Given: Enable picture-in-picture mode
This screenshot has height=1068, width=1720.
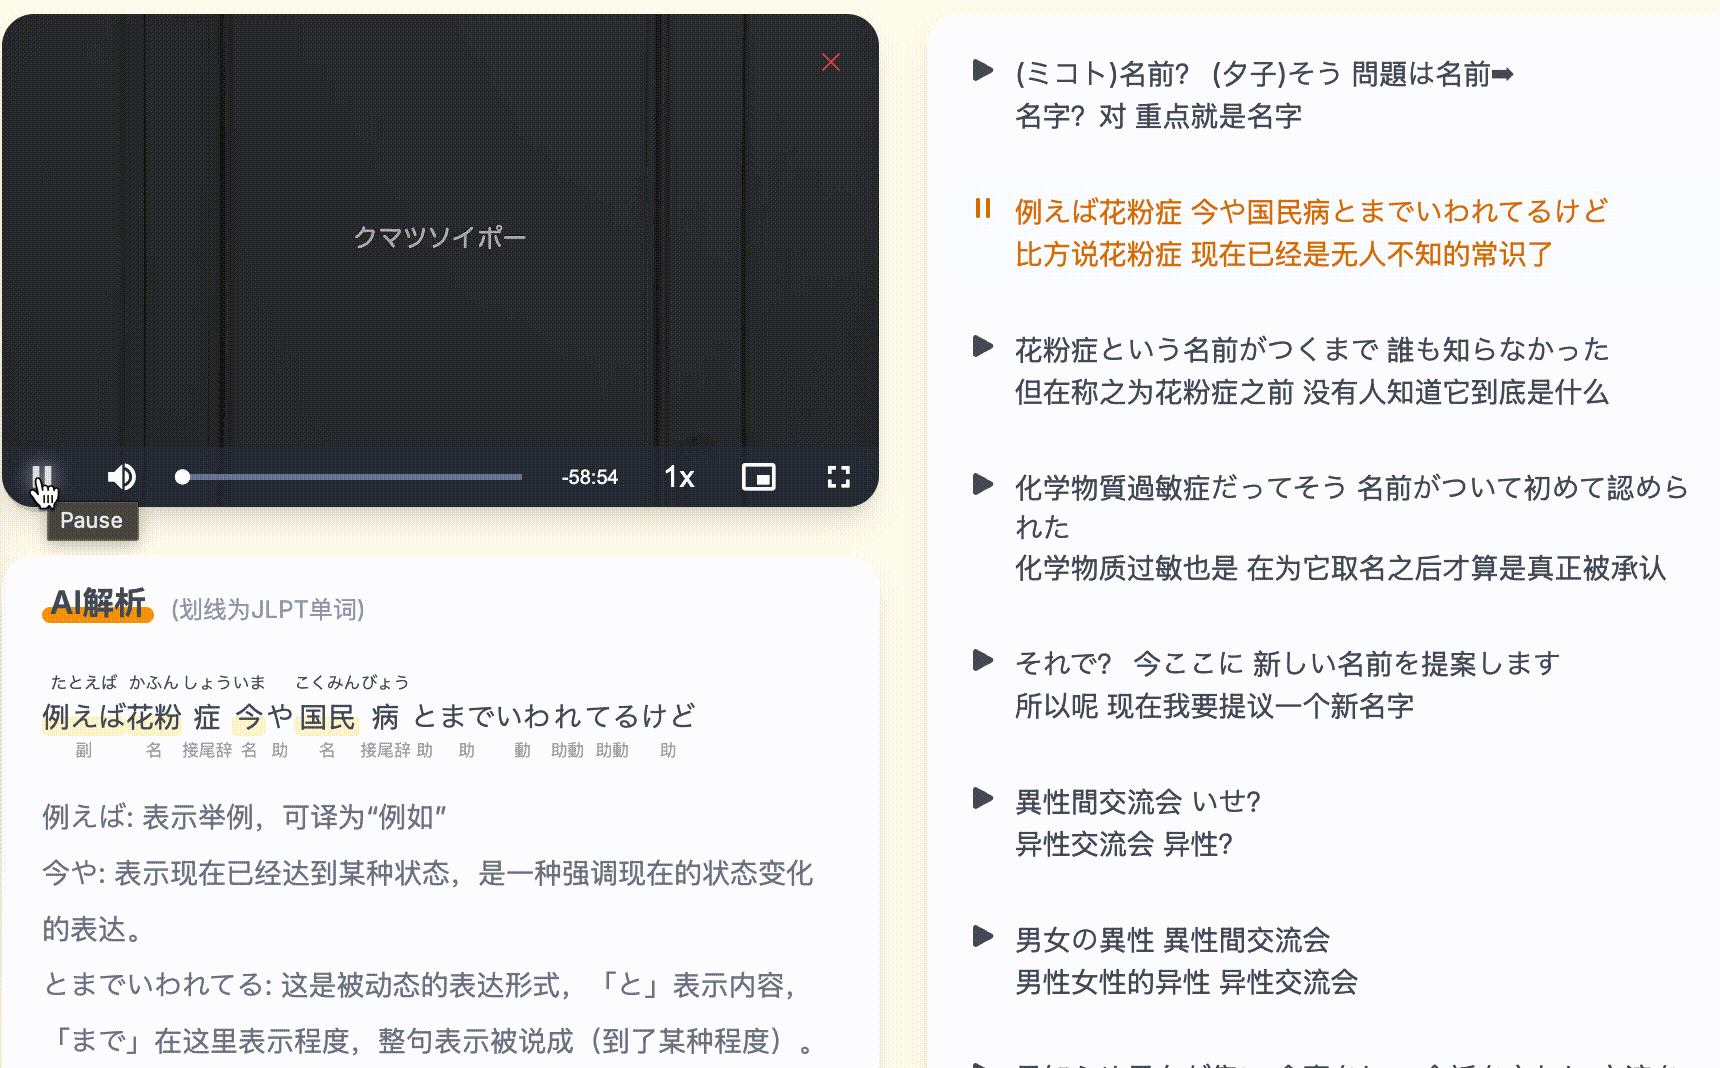Looking at the screenshot, I should (x=758, y=477).
